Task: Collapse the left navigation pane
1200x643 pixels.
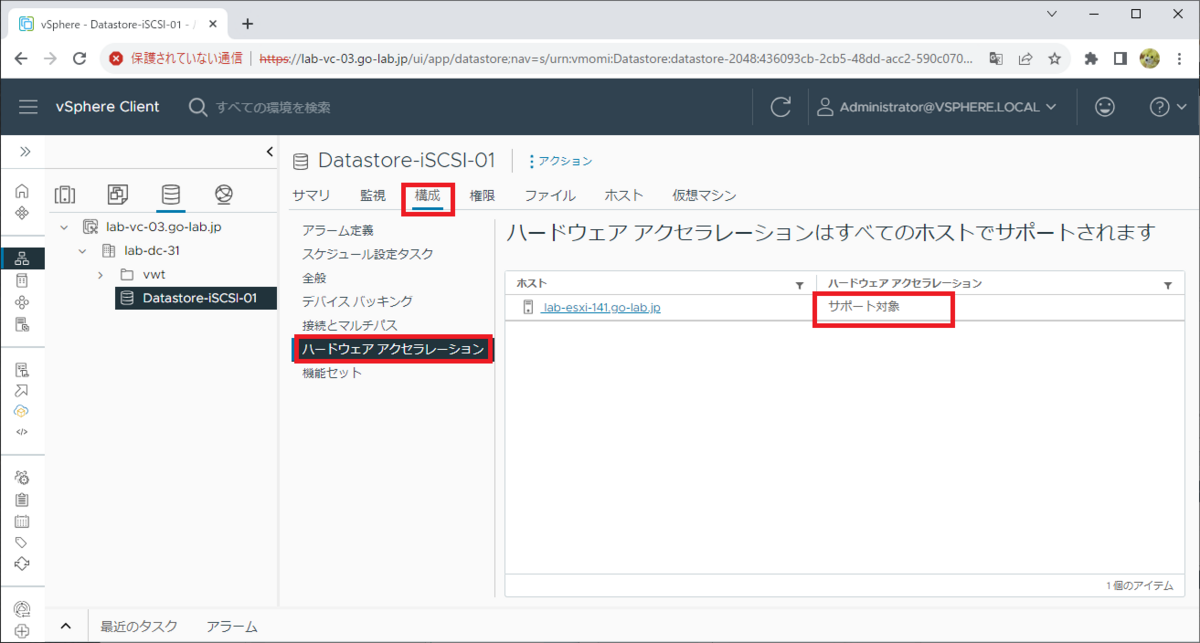Action: (268, 151)
